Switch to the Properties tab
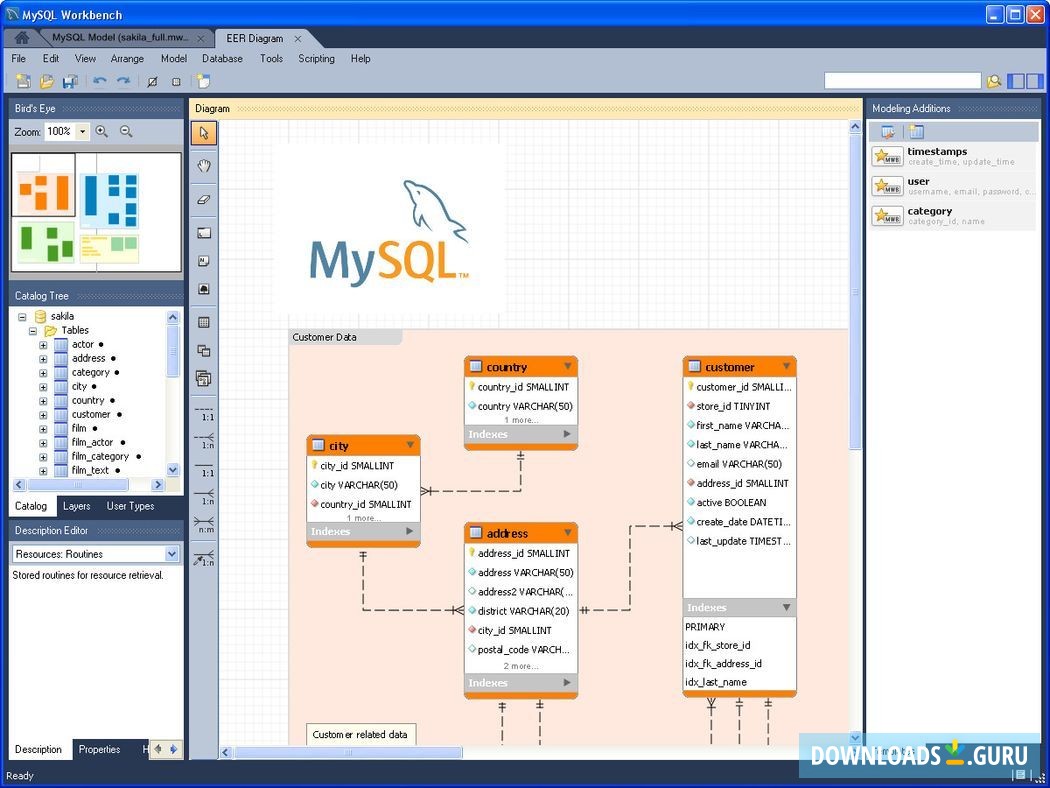This screenshot has height=788, width=1050. pyautogui.click(x=99, y=749)
